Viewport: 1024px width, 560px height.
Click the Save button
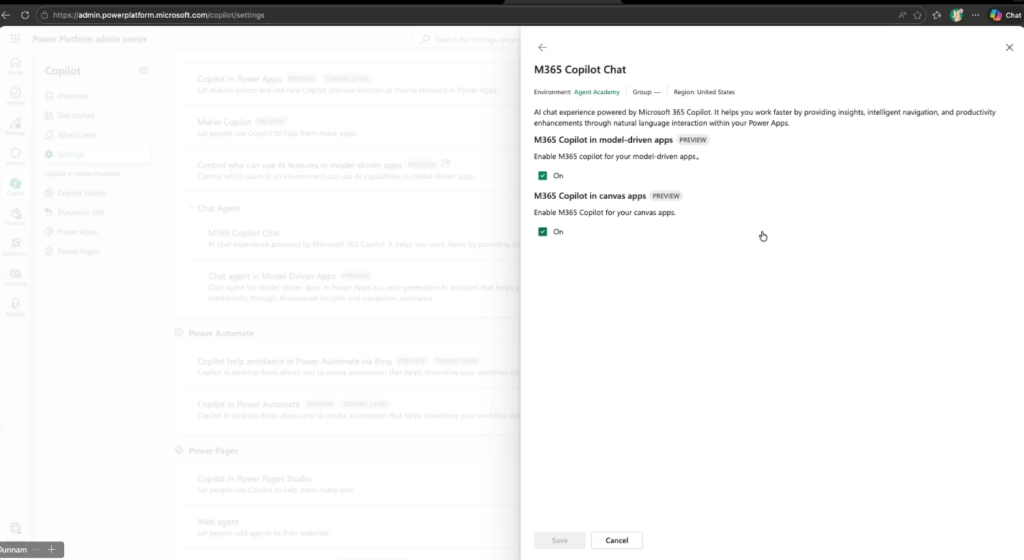point(560,540)
